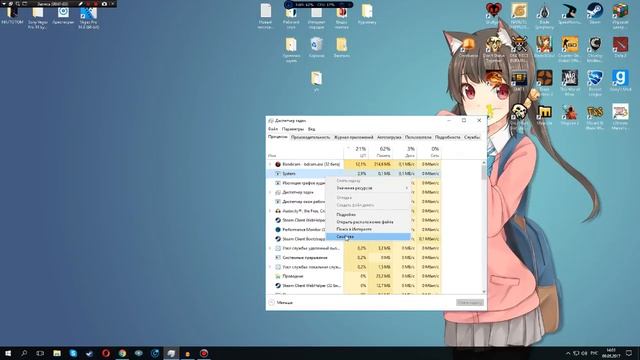Screen dimensions: 640x360
Task: Switch to the Журнал приложений tab
Action: click(x=353, y=138)
